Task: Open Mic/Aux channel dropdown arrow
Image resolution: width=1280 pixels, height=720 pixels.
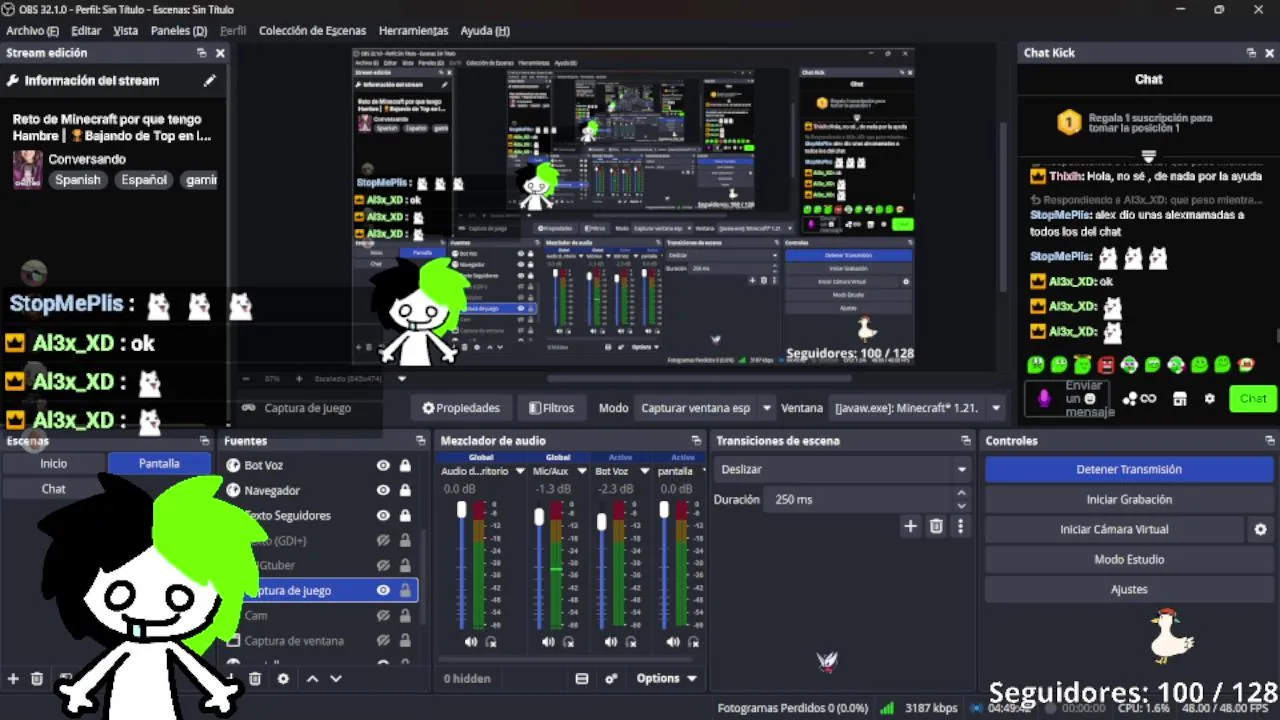Action: click(x=582, y=471)
